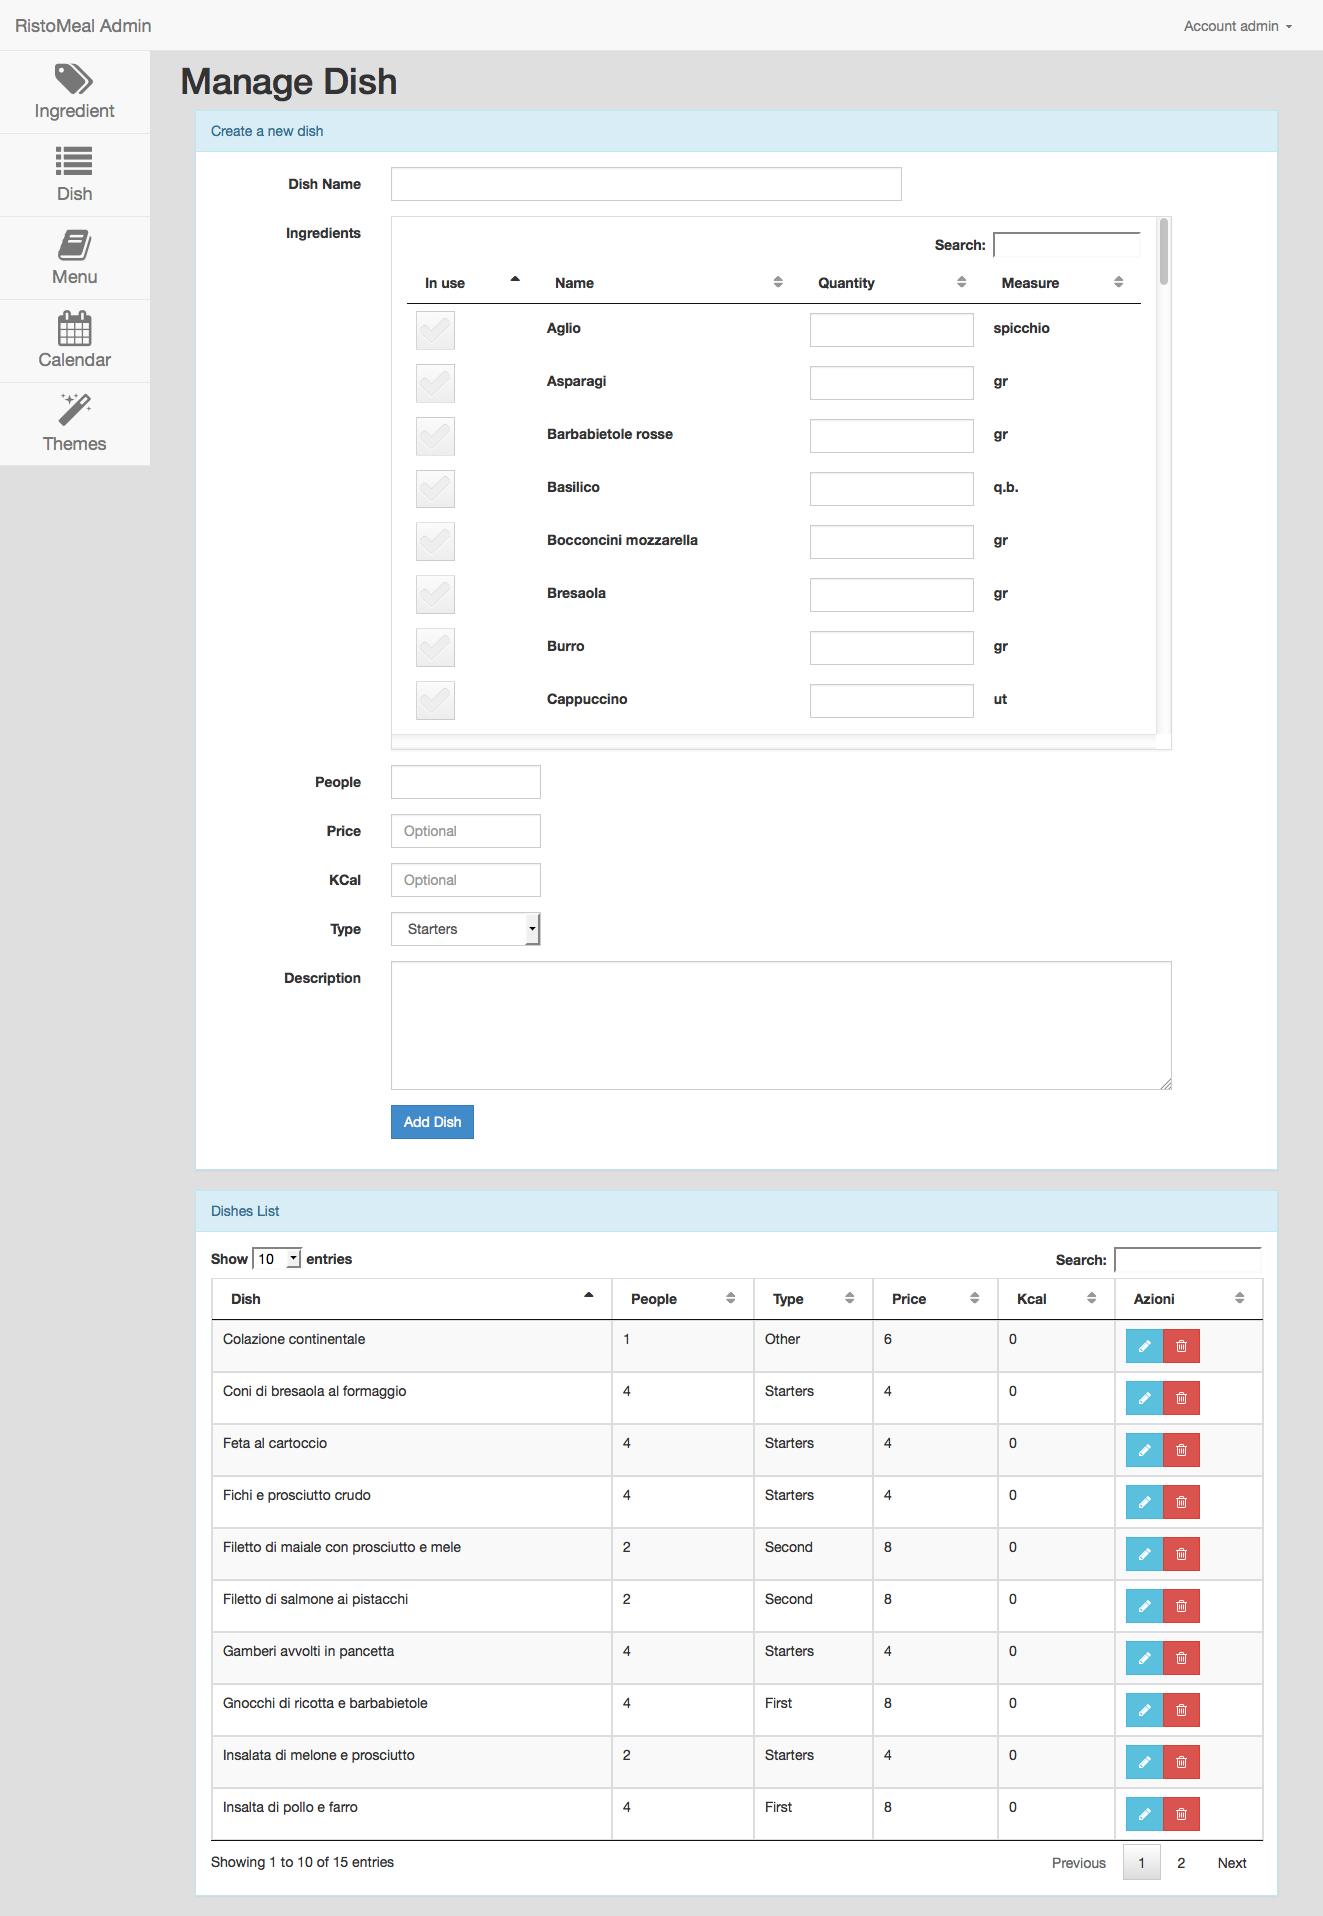Sort dishes list by Price column
The width and height of the screenshot is (1323, 1916).
[x=935, y=1299]
